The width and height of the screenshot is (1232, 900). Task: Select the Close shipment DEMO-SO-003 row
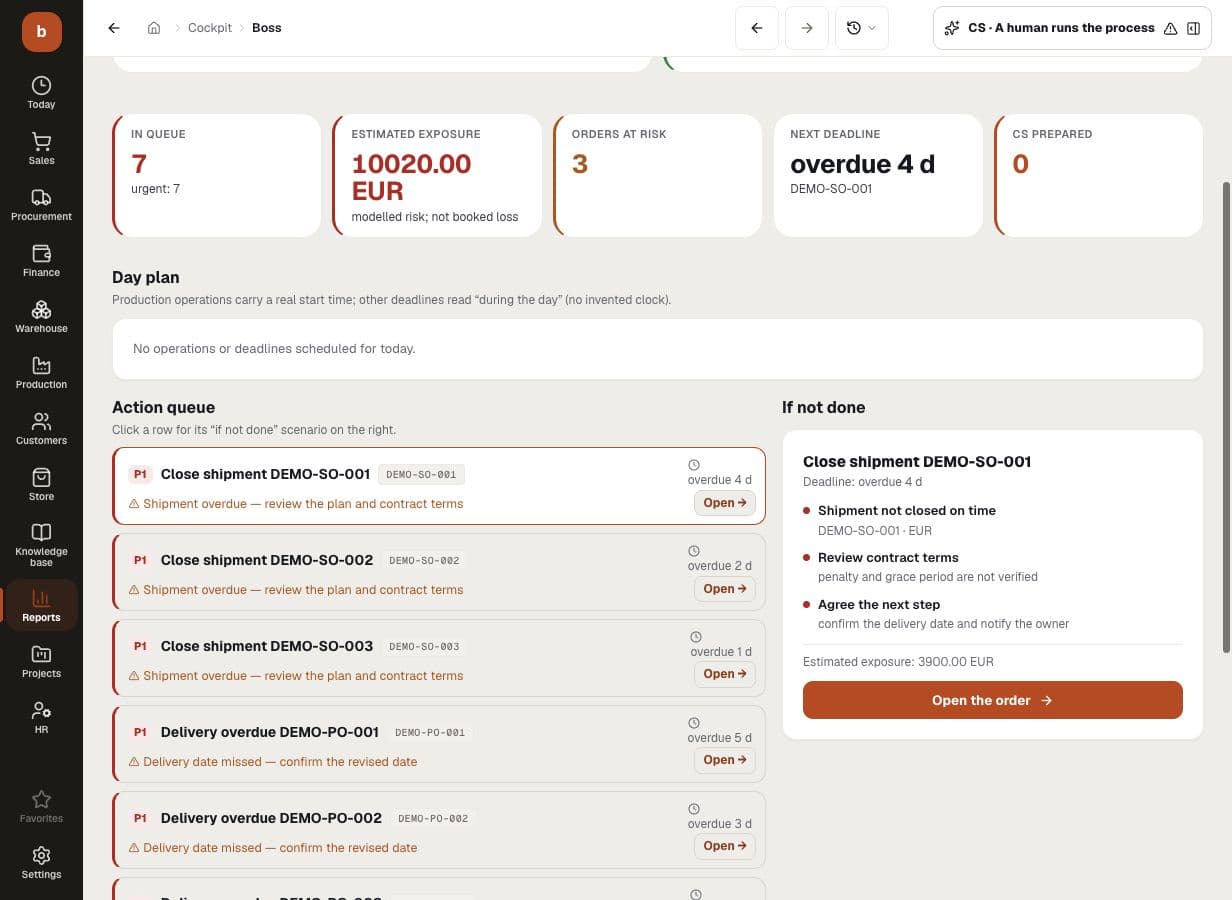pos(439,658)
